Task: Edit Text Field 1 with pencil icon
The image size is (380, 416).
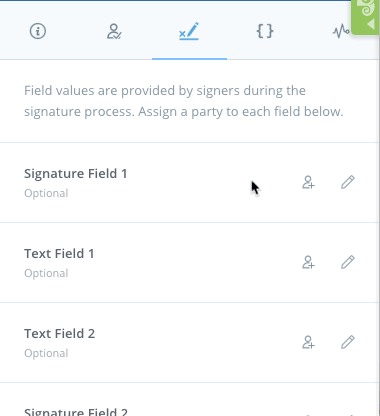Action: point(348,262)
